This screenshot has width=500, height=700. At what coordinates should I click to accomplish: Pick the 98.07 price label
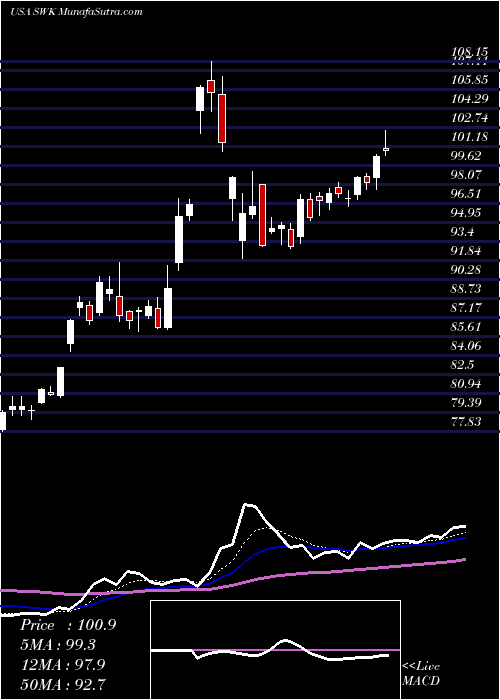pyautogui.click(x=466, y=175)
